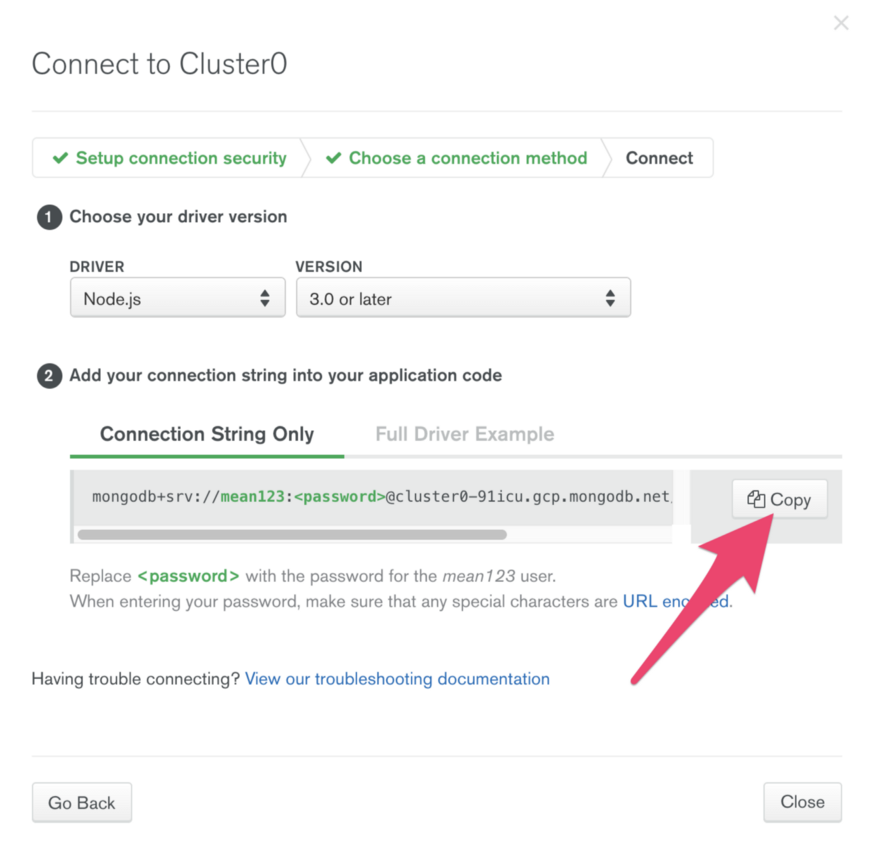Select the Connection String Only tab

point(206,434)
